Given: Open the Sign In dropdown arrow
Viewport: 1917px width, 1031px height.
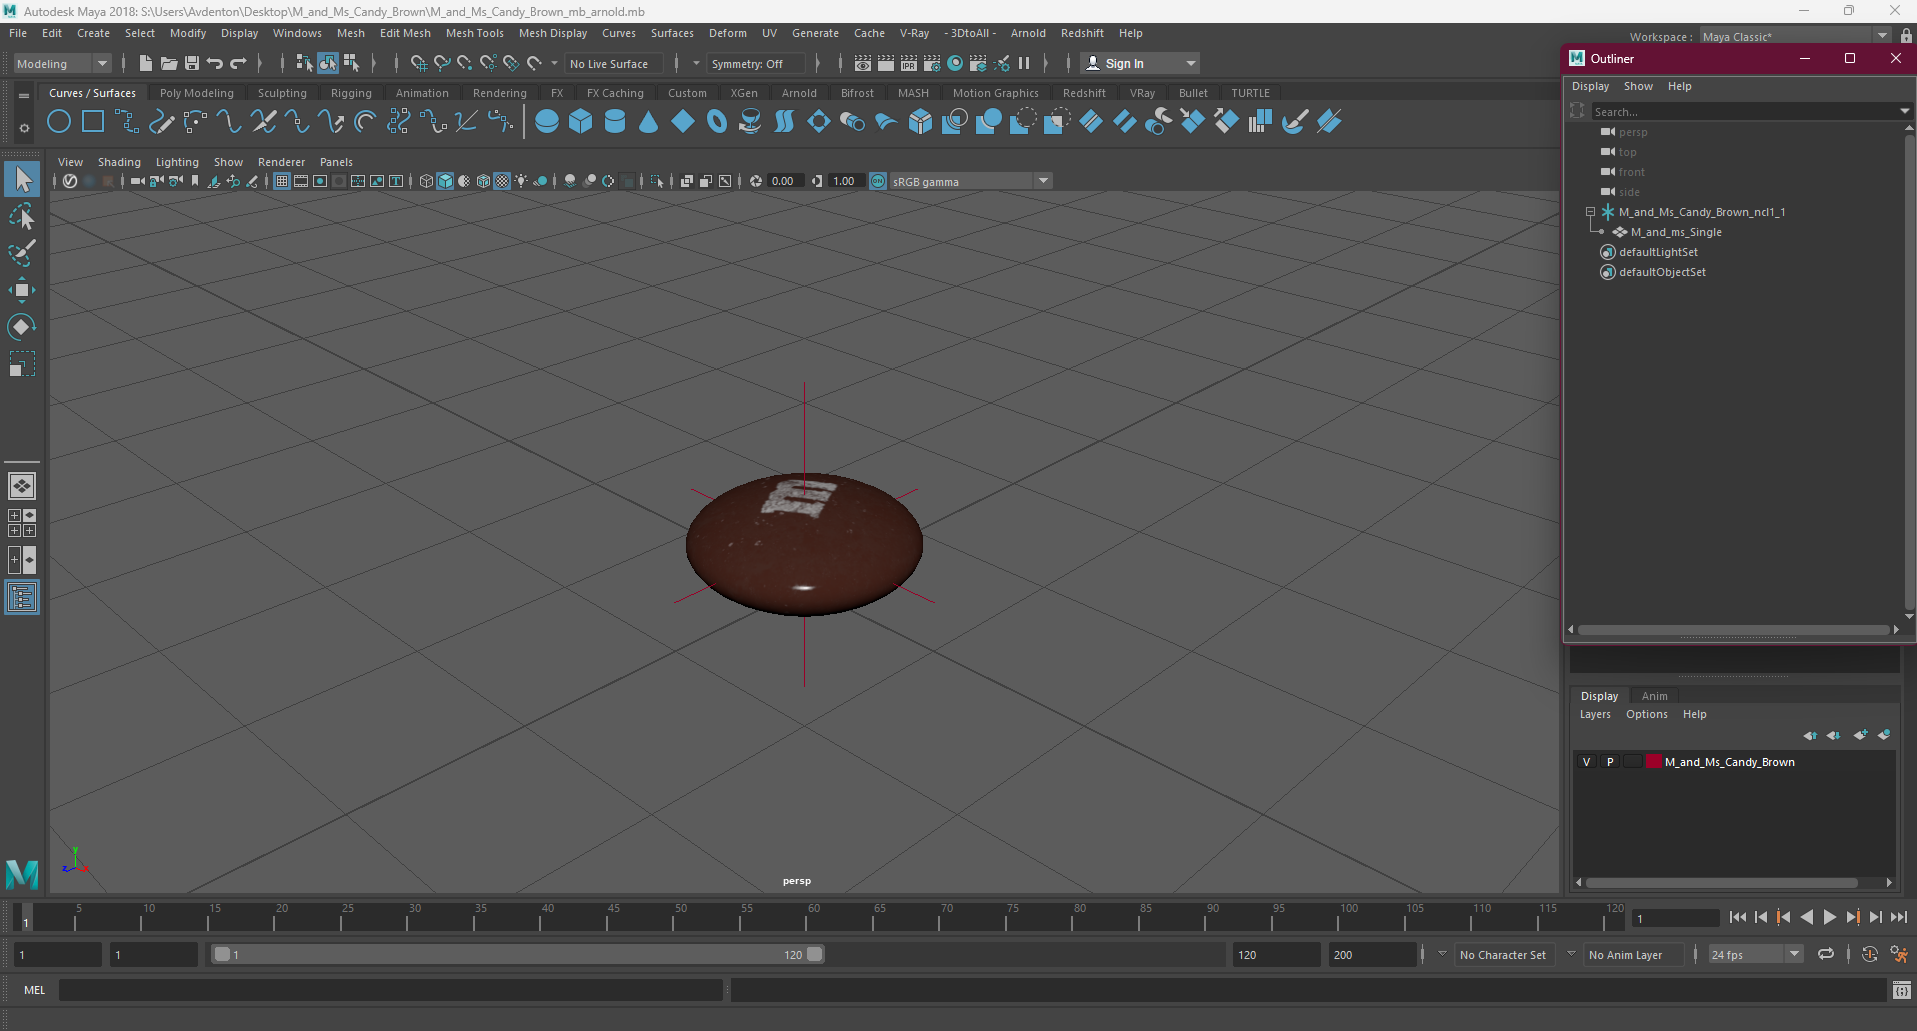Looking at the screenshot, I should pos(1190,63).
